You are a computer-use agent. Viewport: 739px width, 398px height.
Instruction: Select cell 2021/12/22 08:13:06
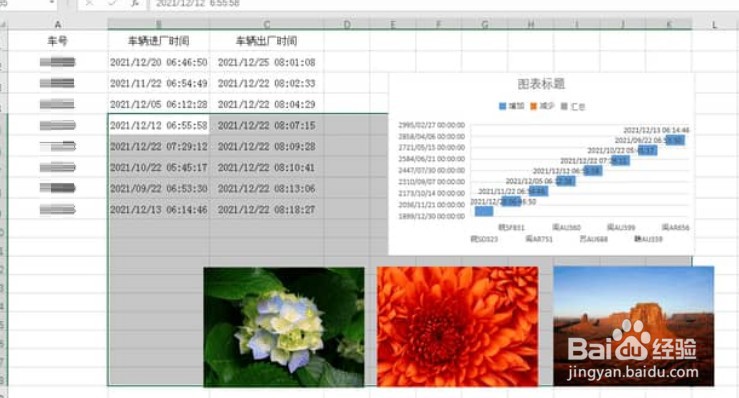point(267,189)
